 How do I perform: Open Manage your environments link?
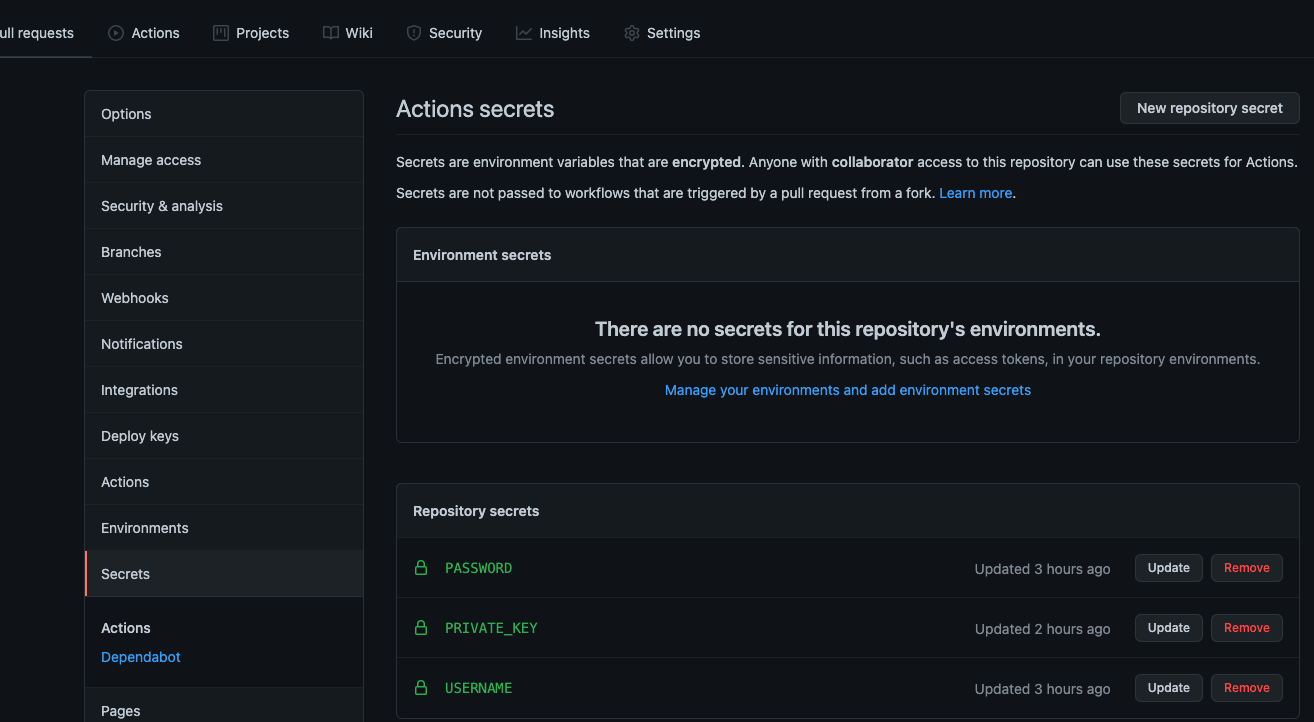pos(847,390)
